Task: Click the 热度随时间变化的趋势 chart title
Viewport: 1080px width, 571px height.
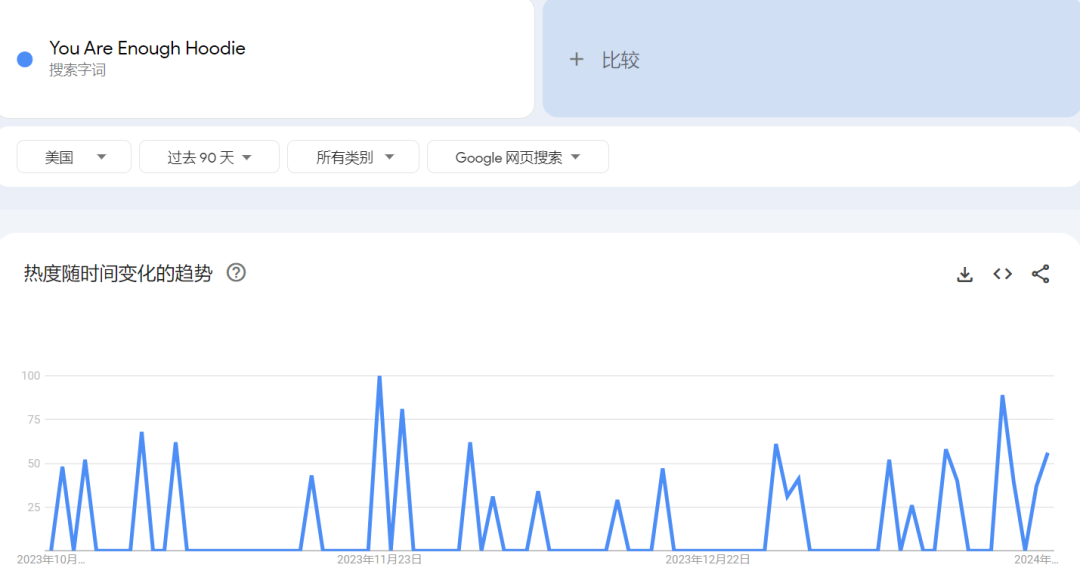Action: [118, 274]
